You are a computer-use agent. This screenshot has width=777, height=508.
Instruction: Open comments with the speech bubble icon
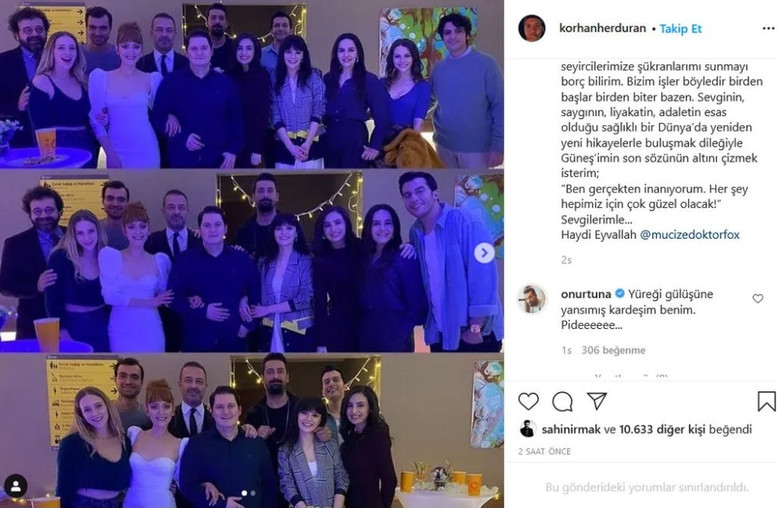coord(562,401)
